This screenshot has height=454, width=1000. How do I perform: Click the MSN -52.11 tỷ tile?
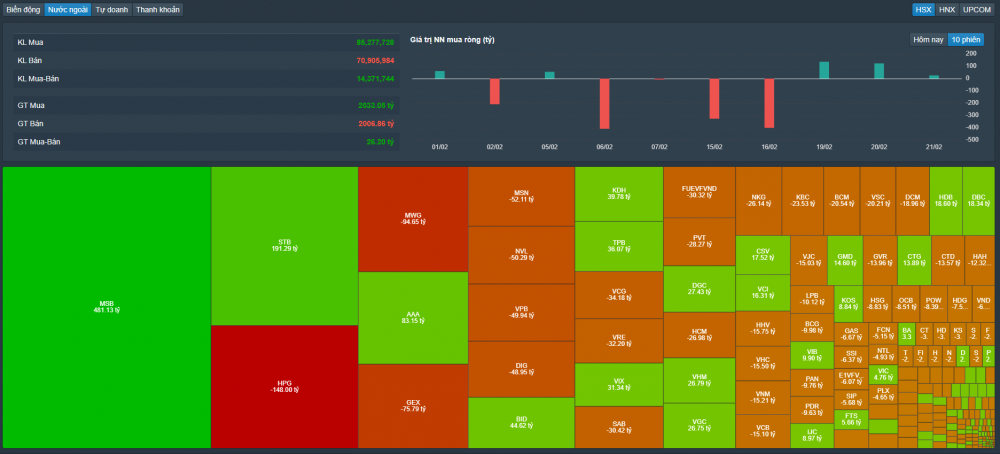[x=521, y=196]
